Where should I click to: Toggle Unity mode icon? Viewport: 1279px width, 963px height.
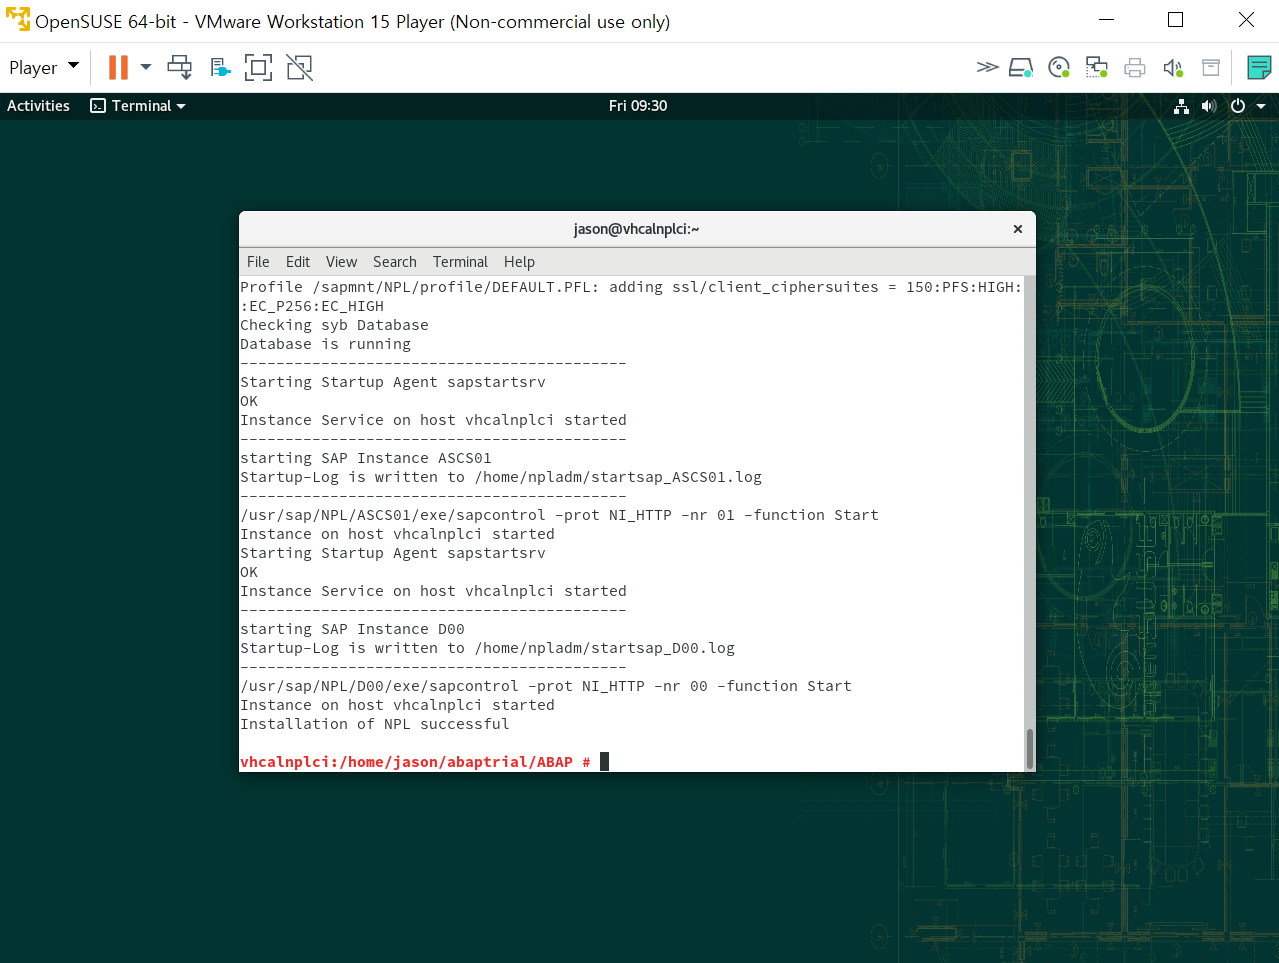(x=299, y=67)
